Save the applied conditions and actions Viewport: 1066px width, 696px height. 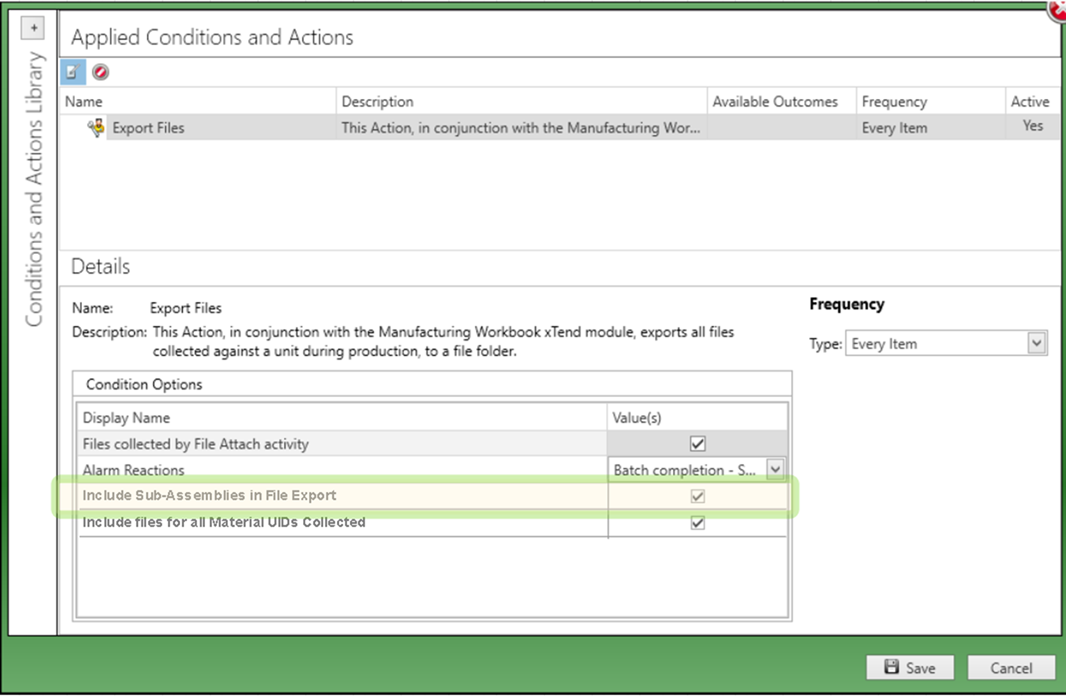click(909, 667)
